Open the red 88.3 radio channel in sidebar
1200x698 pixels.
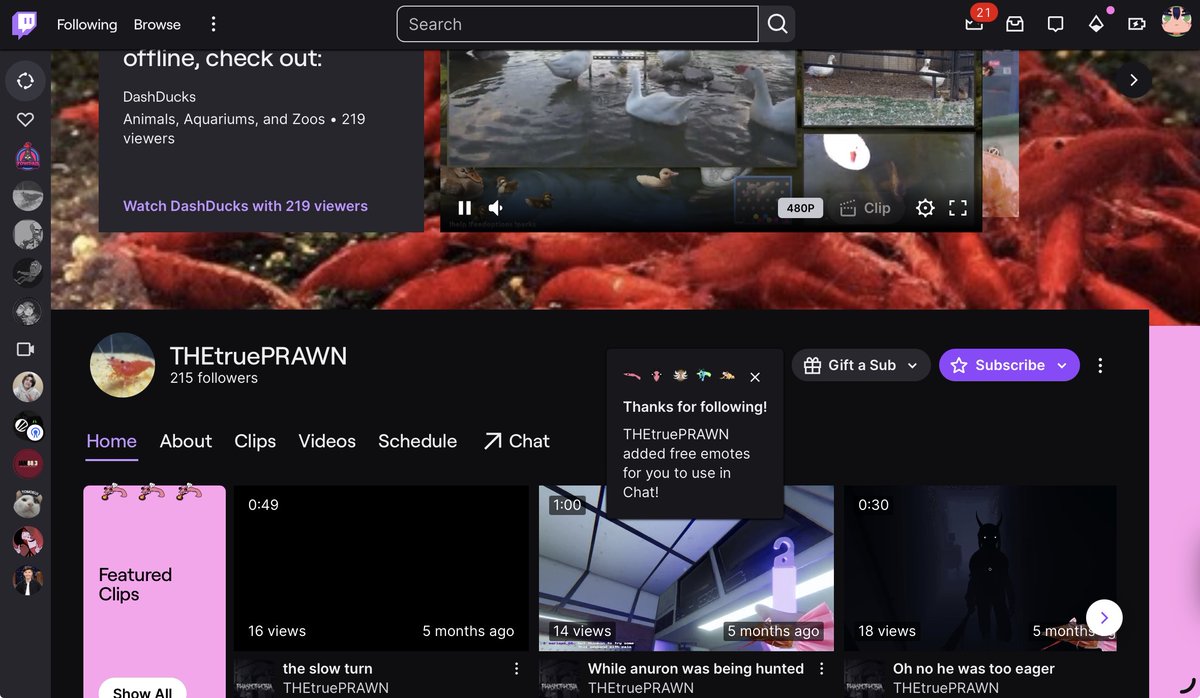click(x=27, y=464)
